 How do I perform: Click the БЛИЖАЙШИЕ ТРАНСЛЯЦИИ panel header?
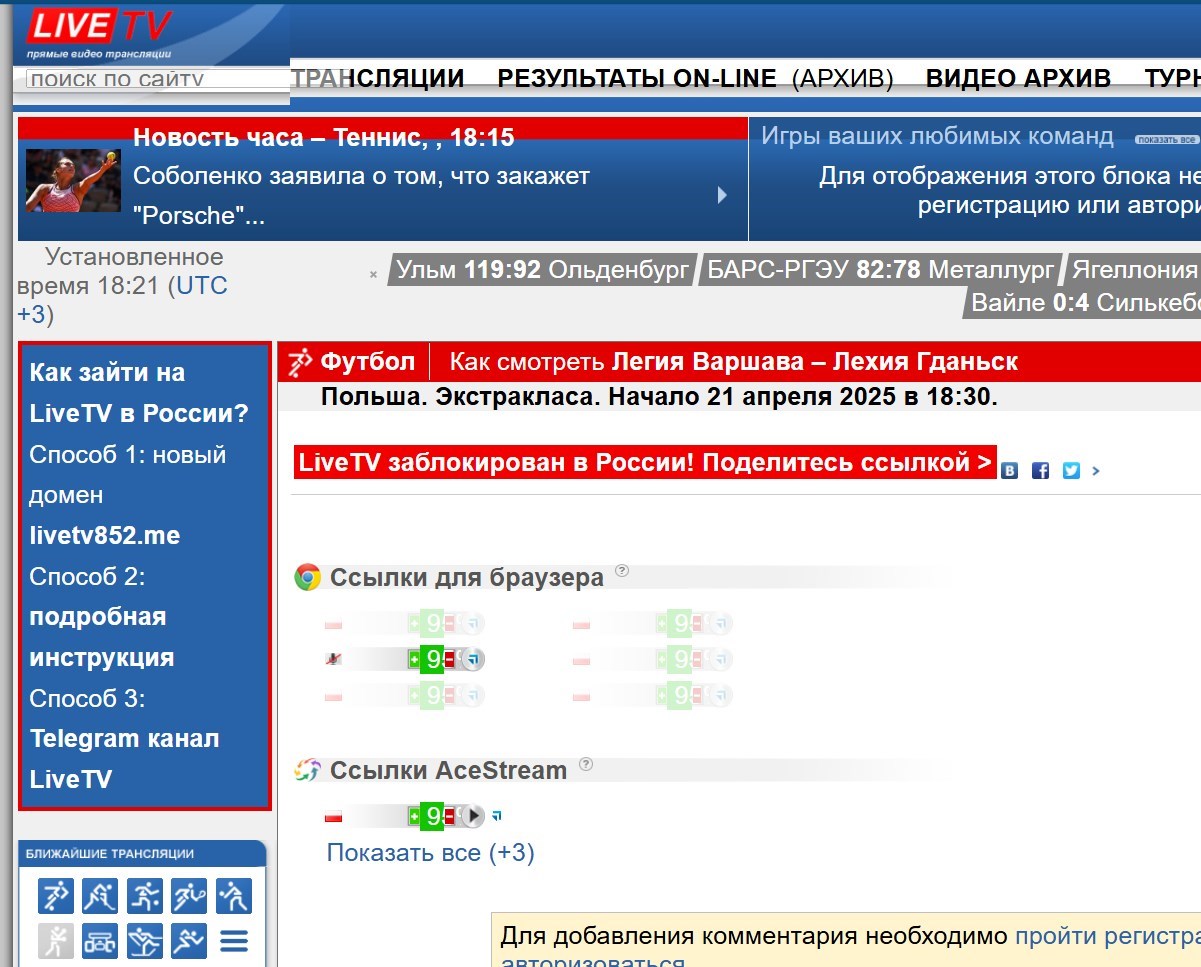pyautogui.click(x=142, y=854)
